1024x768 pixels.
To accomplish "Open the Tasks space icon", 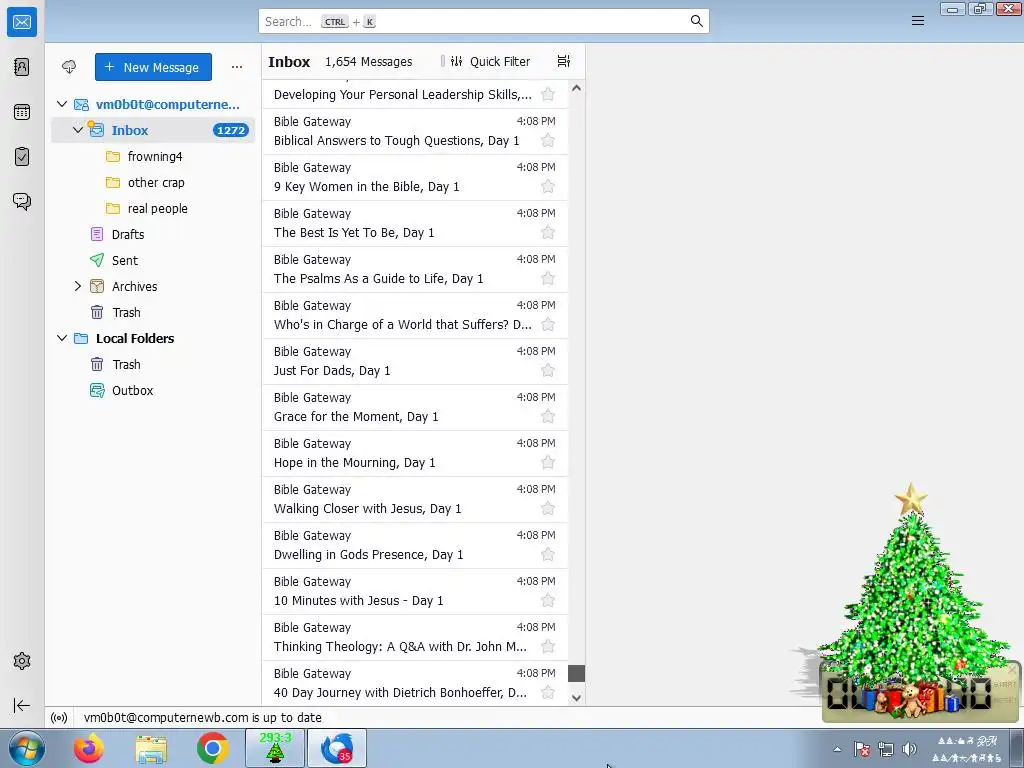I will click(x=22, y=157).
